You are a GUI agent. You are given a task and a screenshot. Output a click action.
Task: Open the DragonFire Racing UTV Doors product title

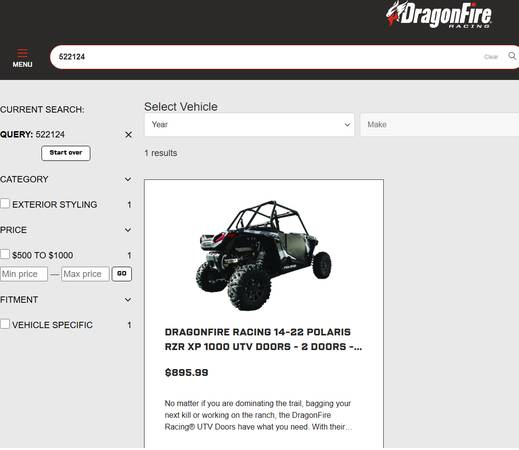(x=263, y=339)
